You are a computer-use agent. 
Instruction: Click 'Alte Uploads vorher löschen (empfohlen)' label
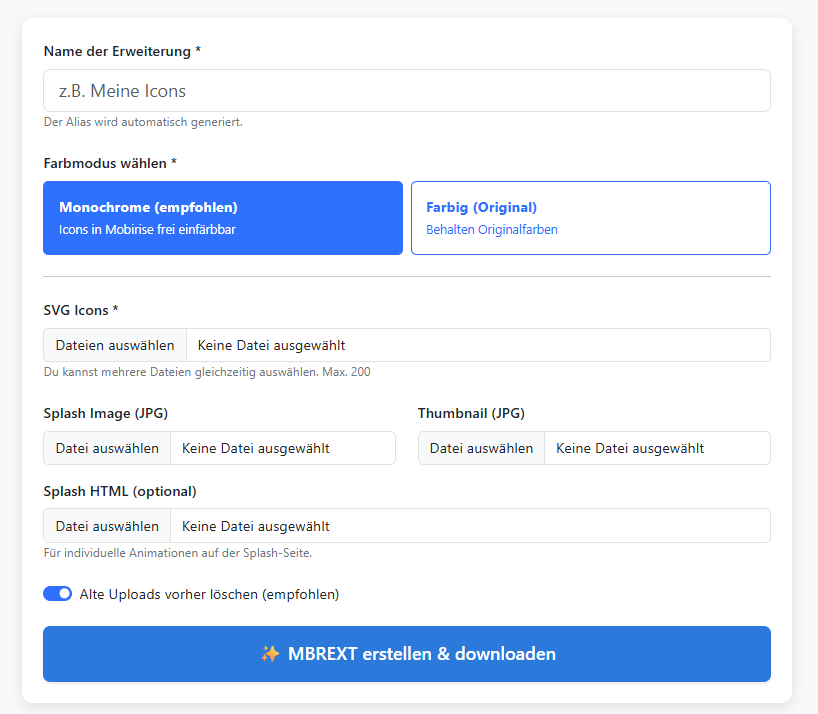pos(209,595)
